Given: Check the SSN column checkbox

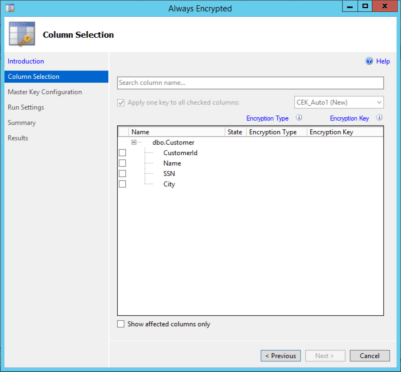Looking at the screenshot, I should (122, 173).
